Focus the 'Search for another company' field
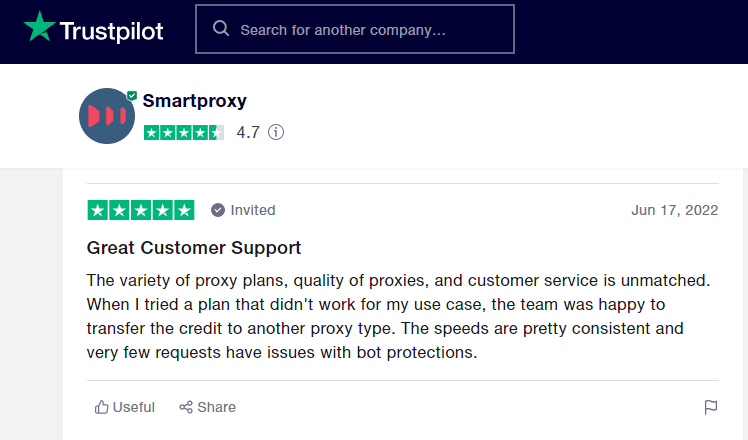This screenshot has width=748, height=440. coord(355,29)
